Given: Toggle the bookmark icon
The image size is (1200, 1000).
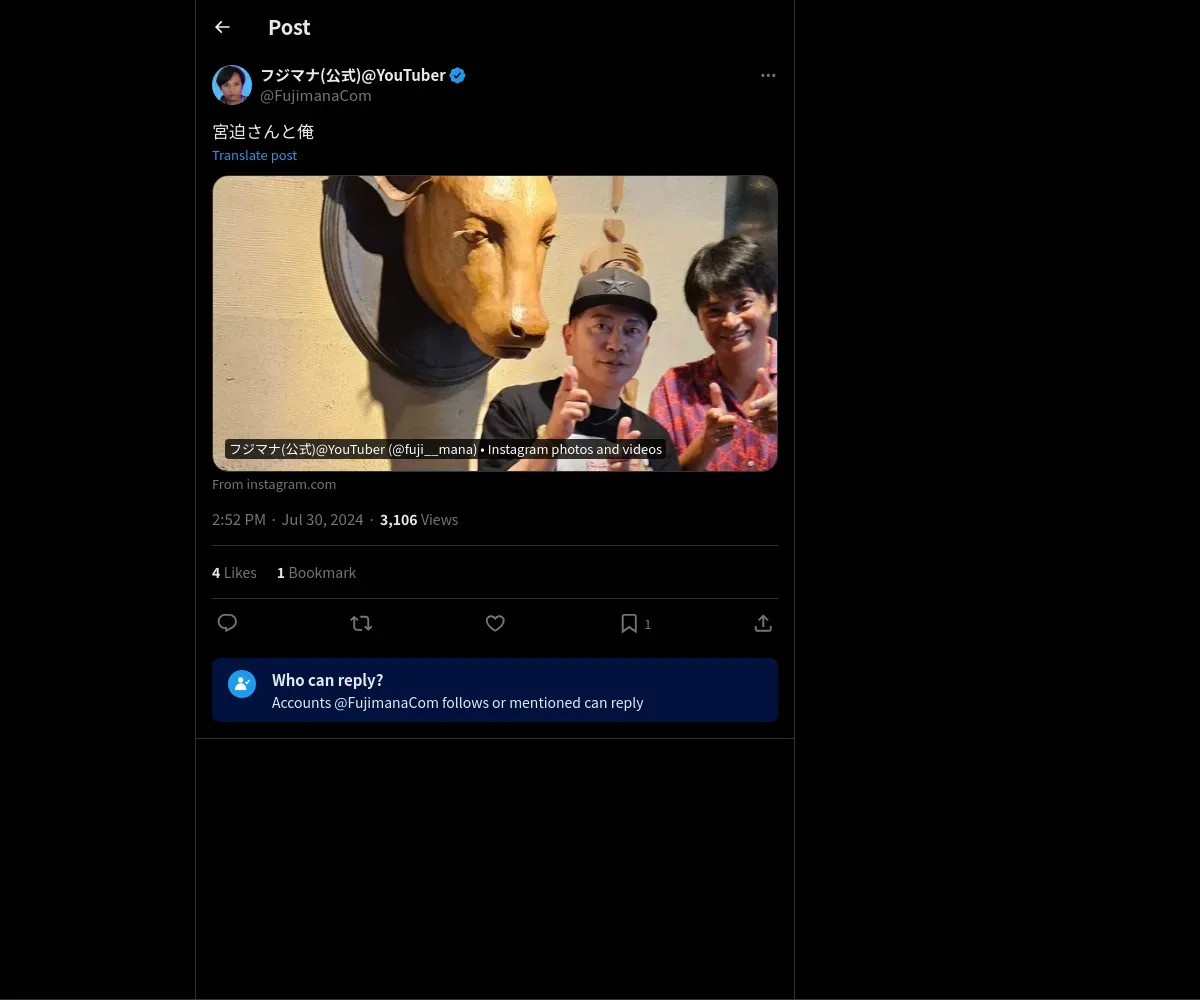Looking at the screenshot, I should 629,623.
